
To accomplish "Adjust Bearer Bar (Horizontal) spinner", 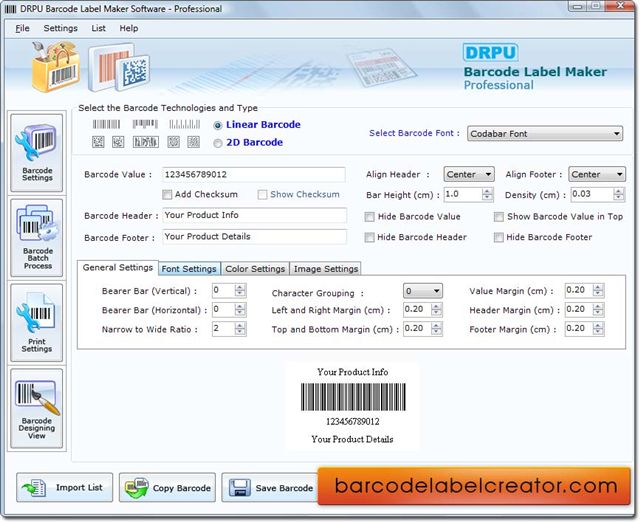I will tap(240, 309).
